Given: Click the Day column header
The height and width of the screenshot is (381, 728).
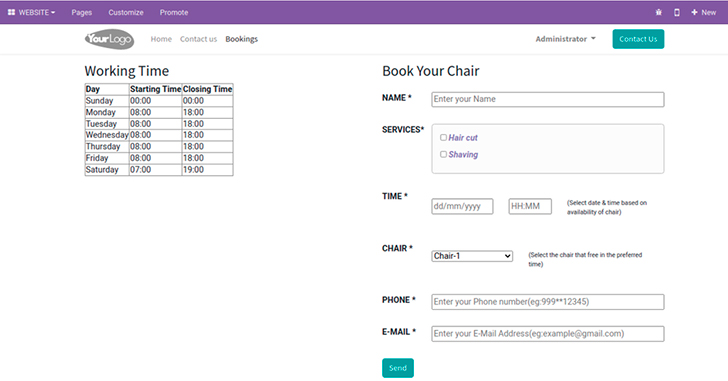Looking at the screenshot, I should (x=107, y=89).
